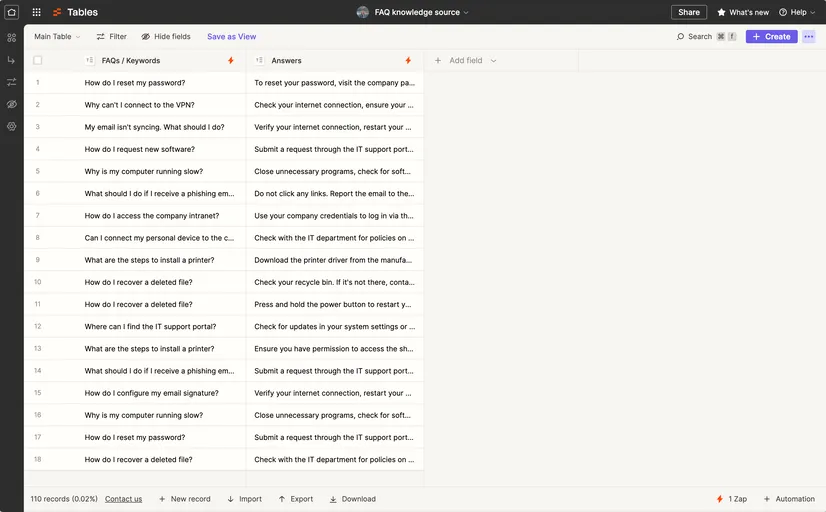Click the Export up-arrow icon

[x=282, y=499]
